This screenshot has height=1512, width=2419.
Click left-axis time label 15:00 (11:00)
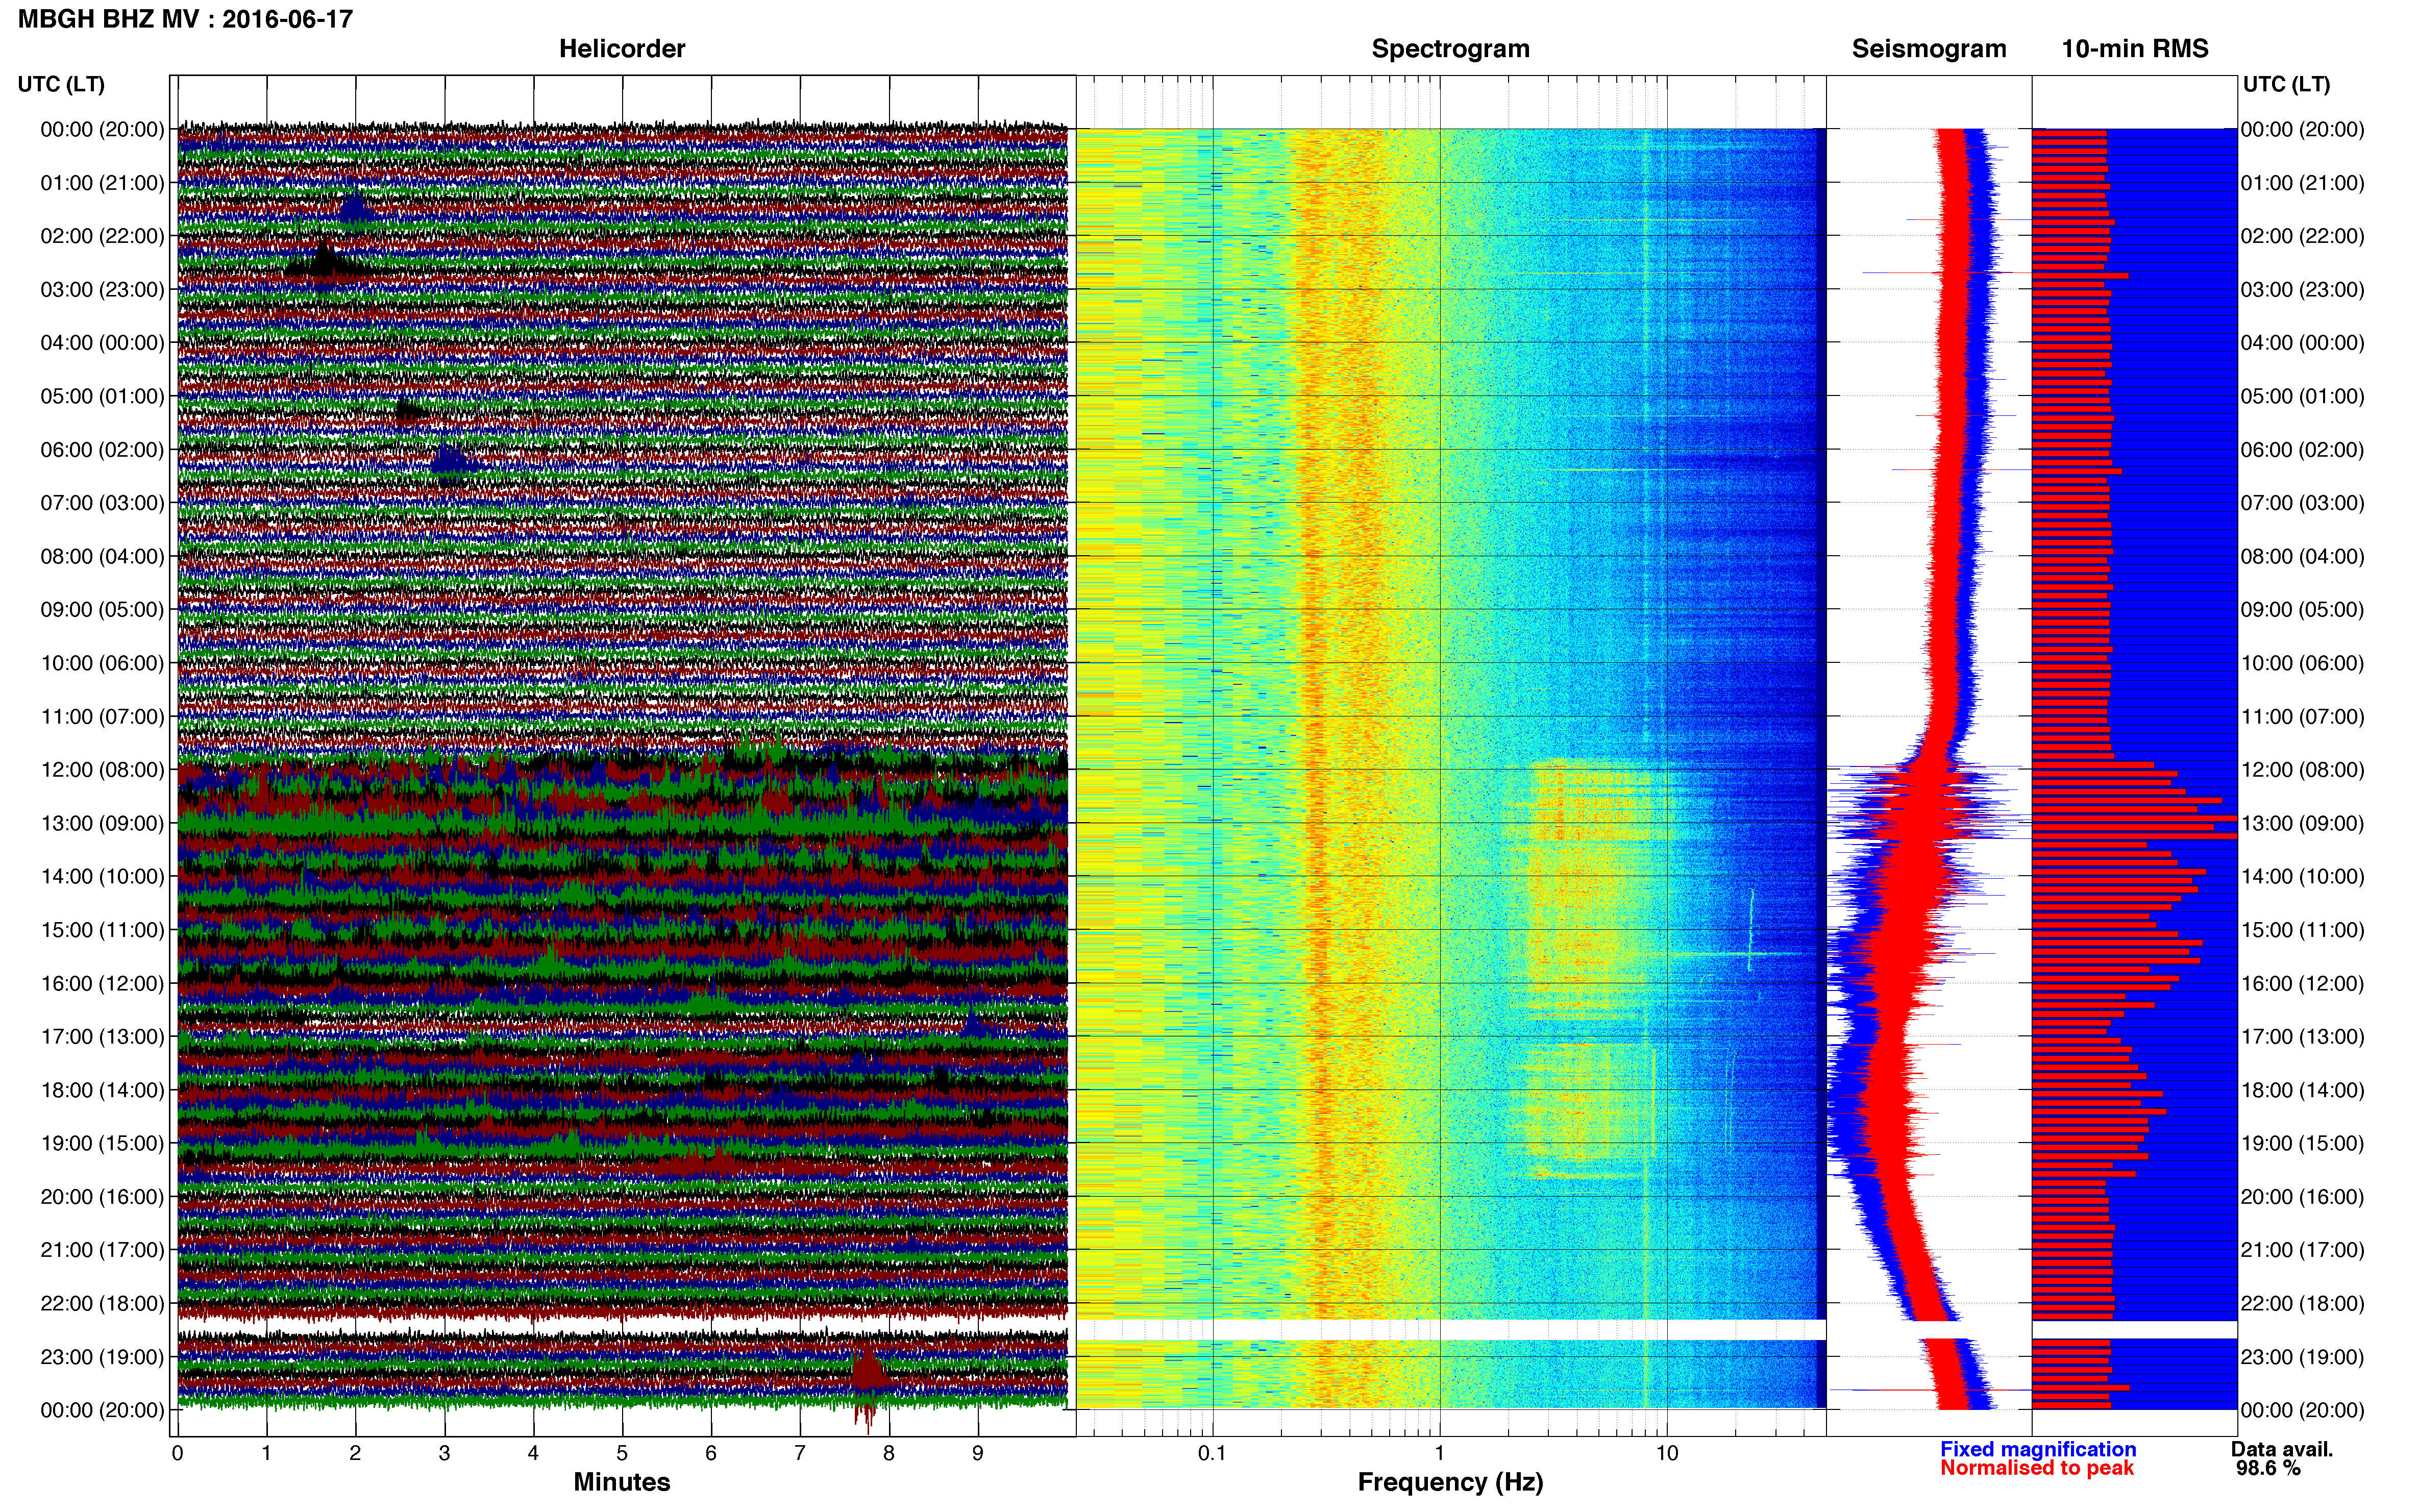pos(102,930)
